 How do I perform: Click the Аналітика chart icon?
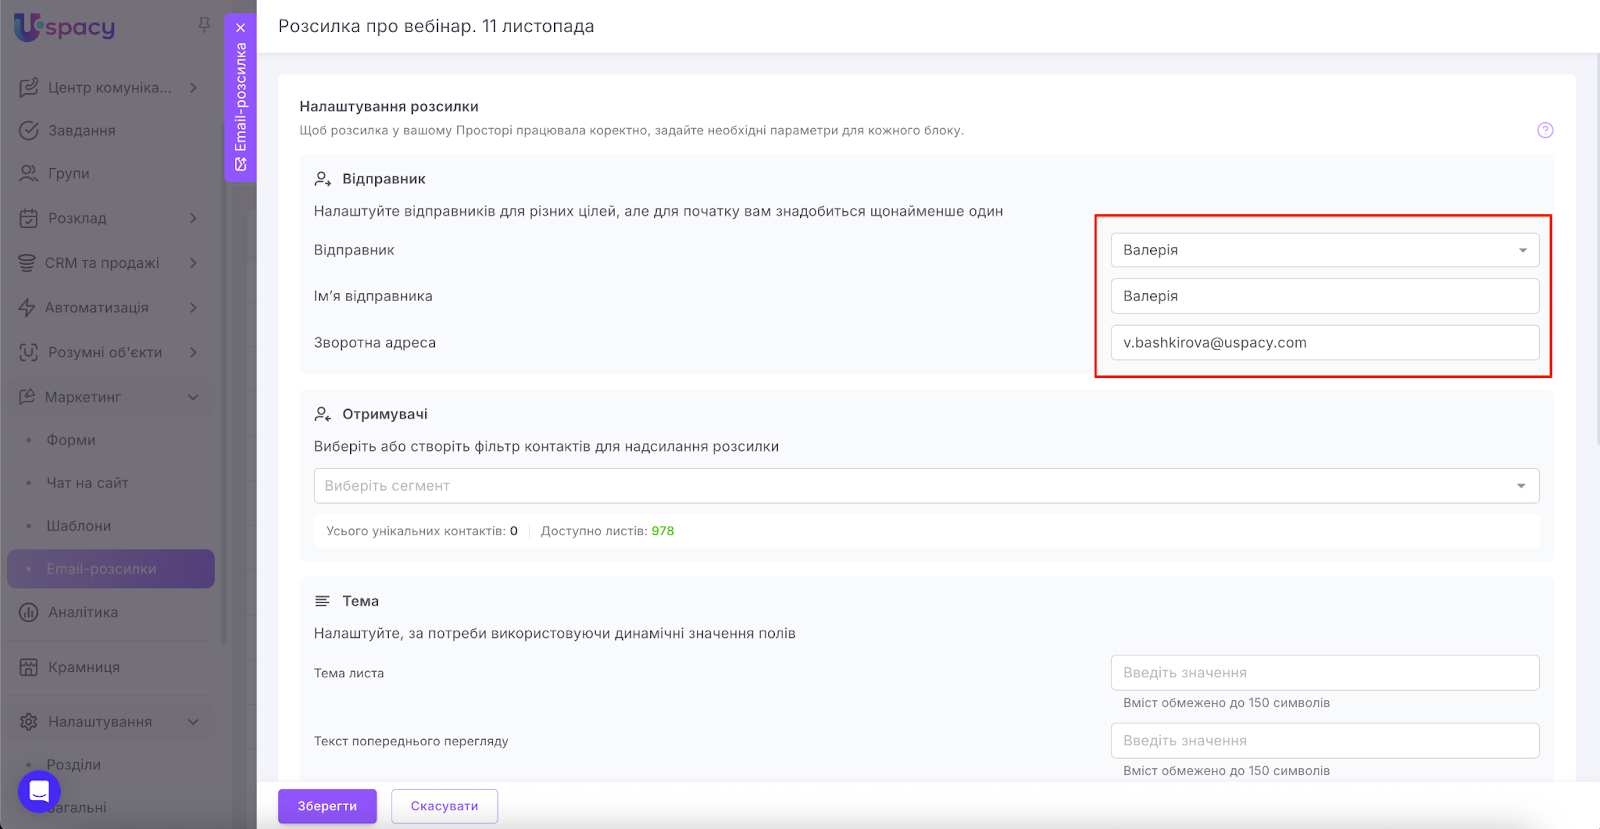(x=29, y=613)
